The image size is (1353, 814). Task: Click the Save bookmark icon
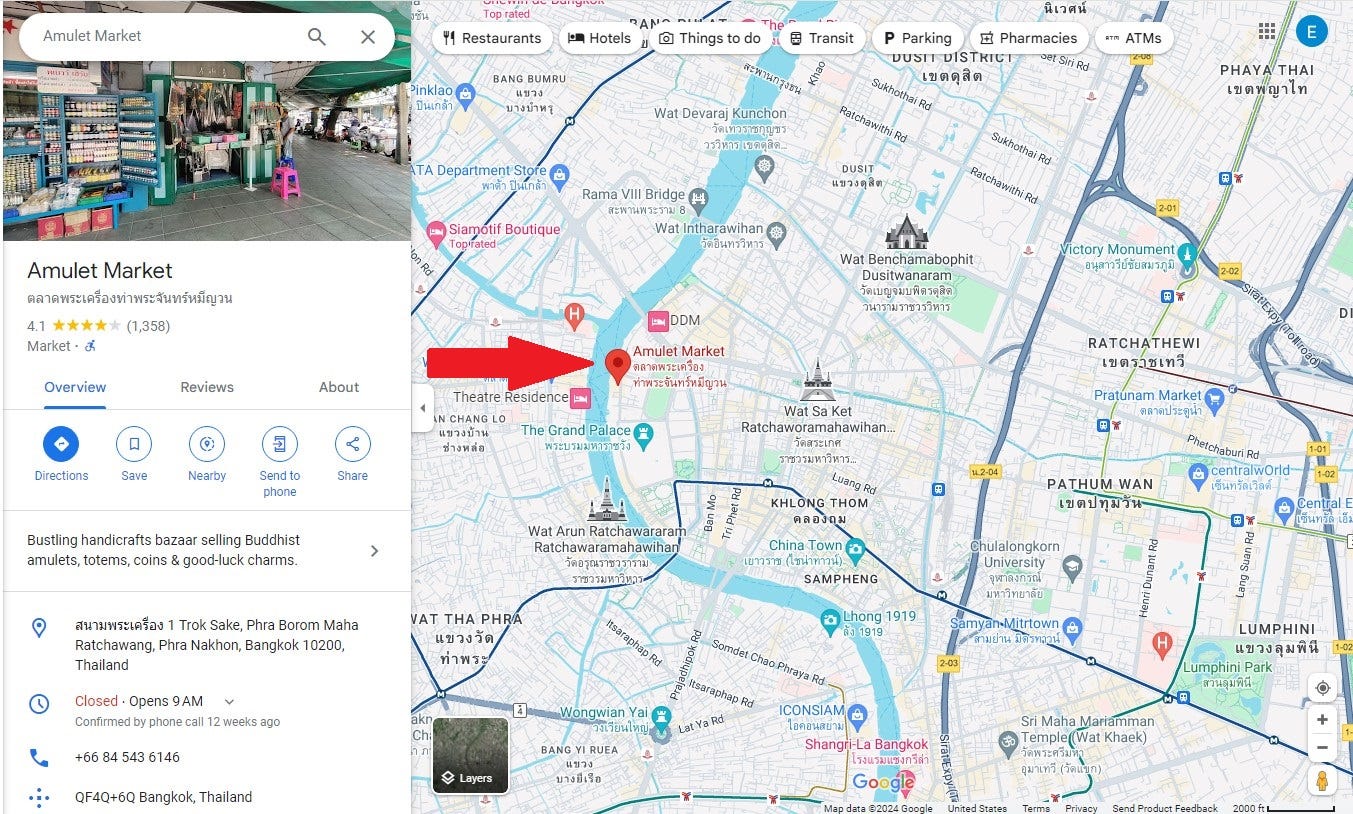(x=134, y=444)
